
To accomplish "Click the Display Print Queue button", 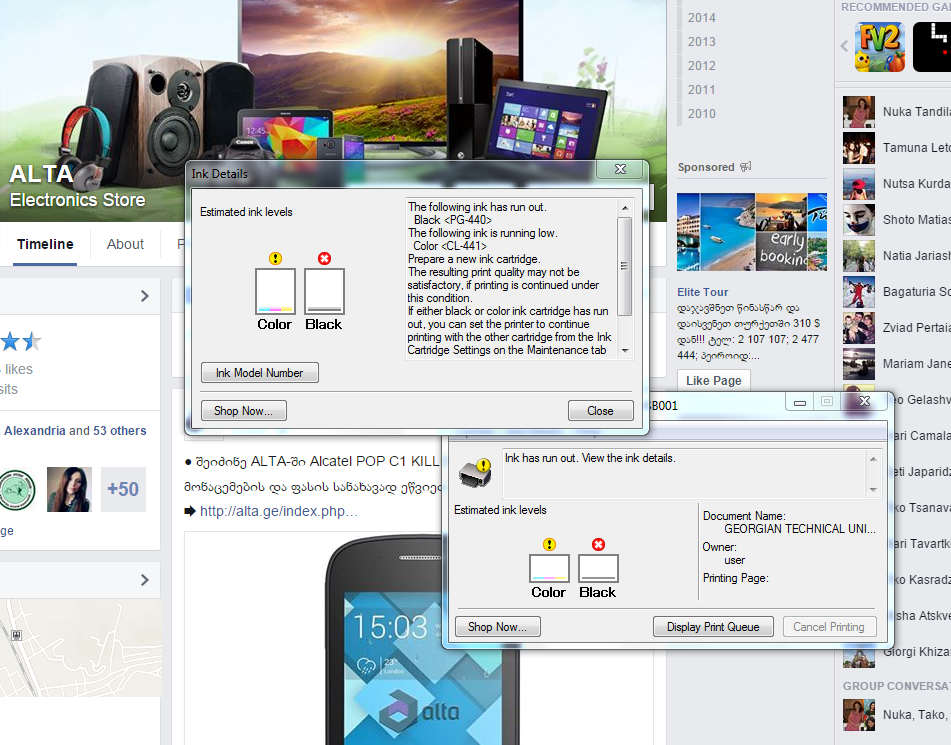I will click(713, 627).
